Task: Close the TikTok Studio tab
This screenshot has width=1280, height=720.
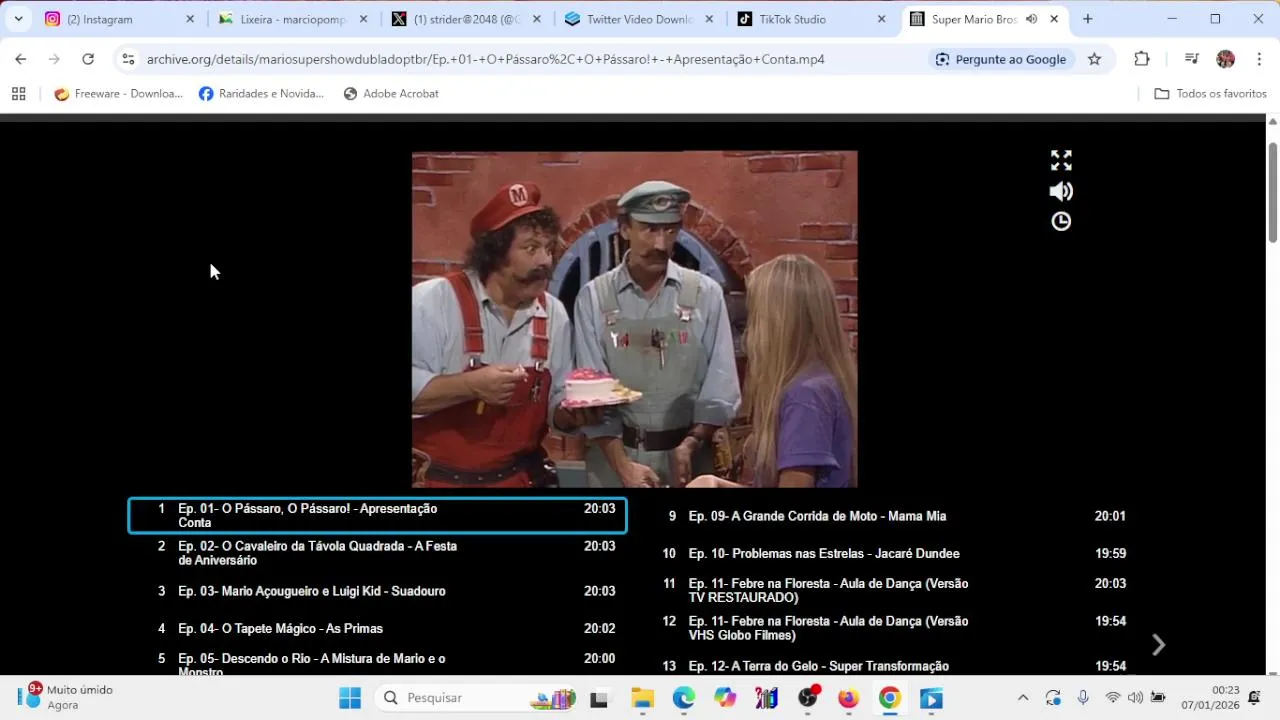Action: point(881,19)
